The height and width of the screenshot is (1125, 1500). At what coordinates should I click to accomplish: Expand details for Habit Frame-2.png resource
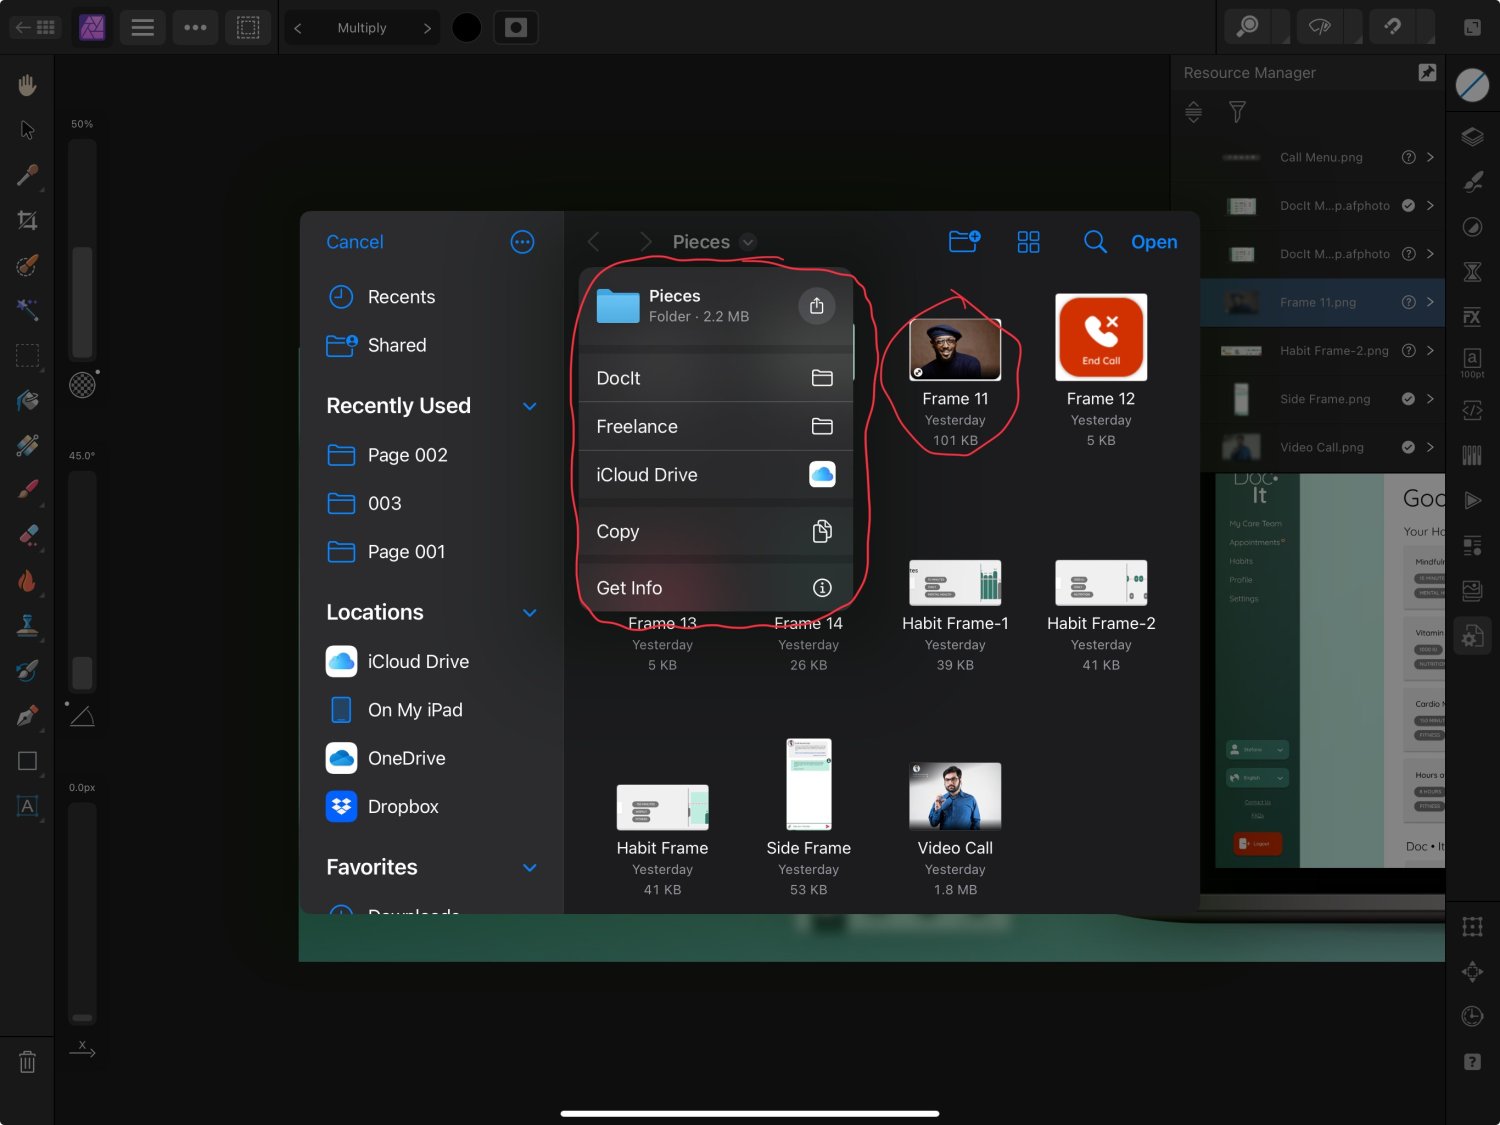[x=1430, y=350]
